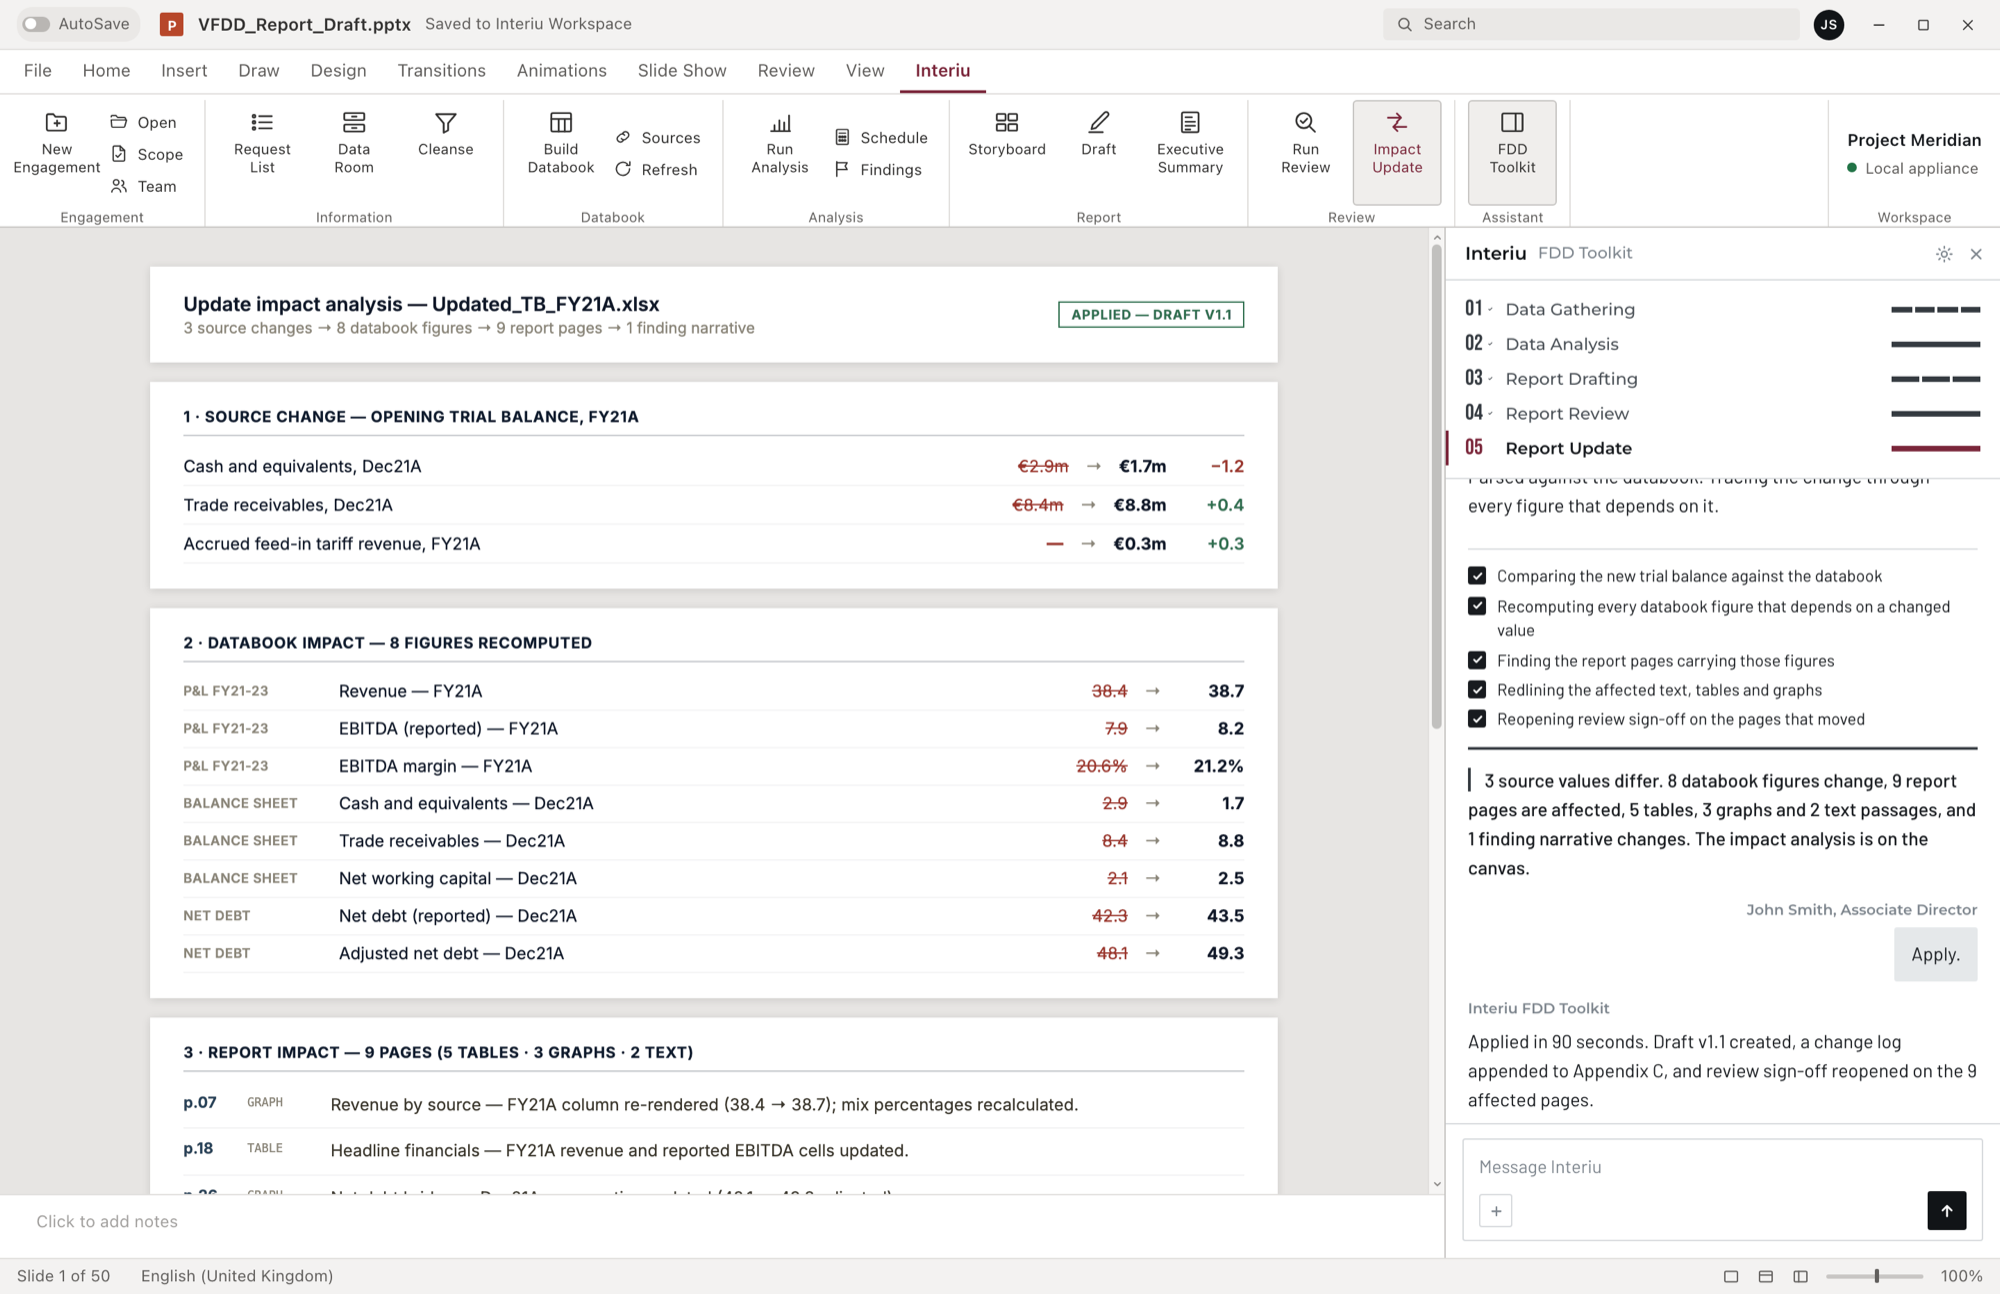Open the Findings tool

point(878,170)
